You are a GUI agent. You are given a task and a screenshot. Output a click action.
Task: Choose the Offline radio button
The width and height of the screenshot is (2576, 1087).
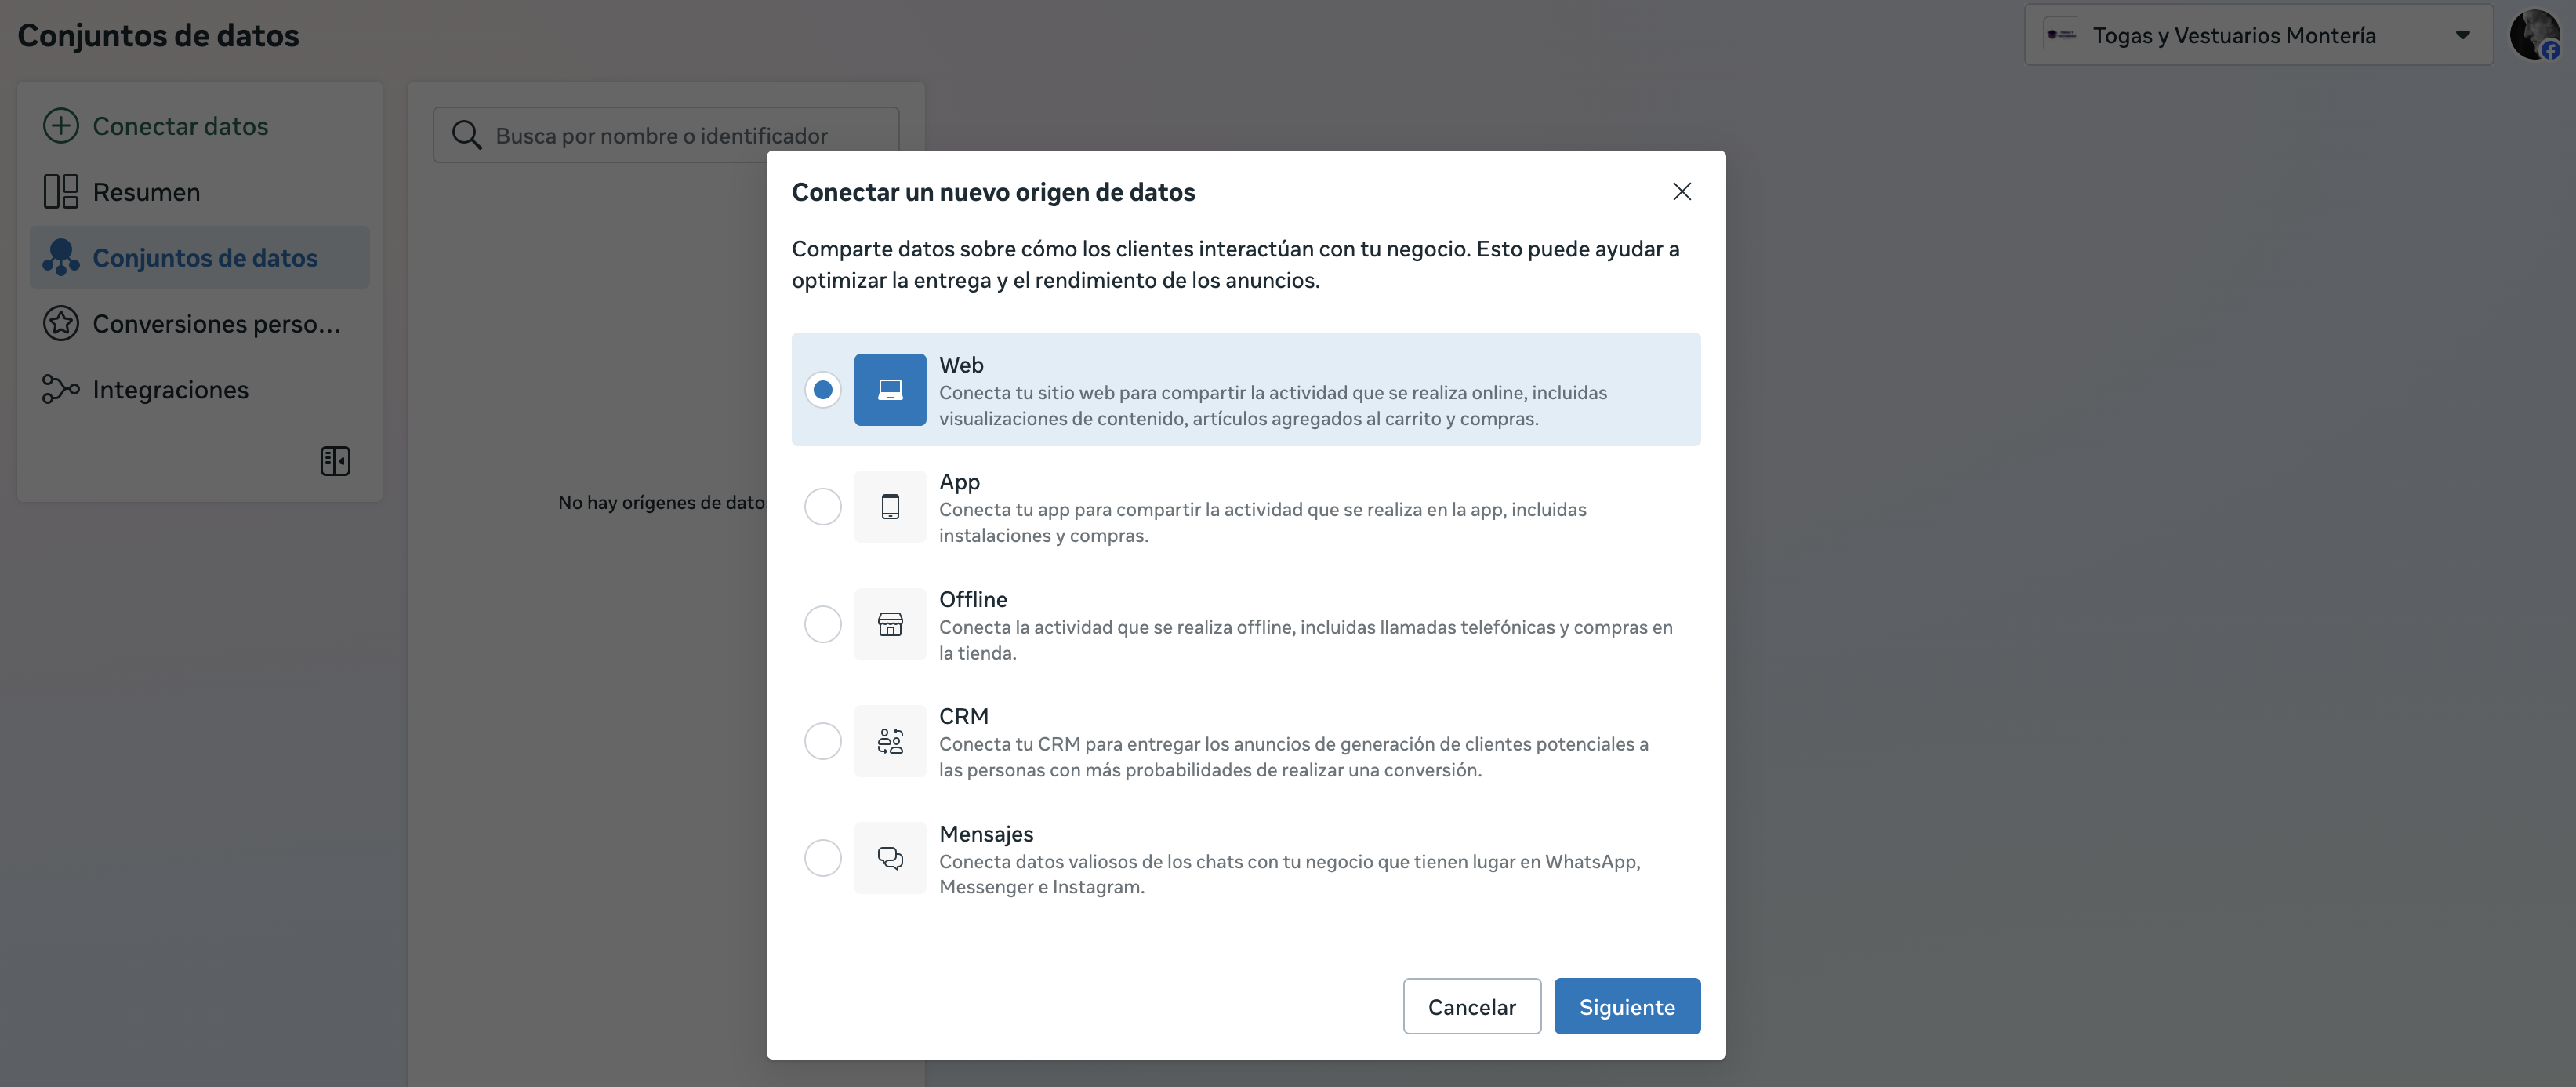(x=823, y=624)
